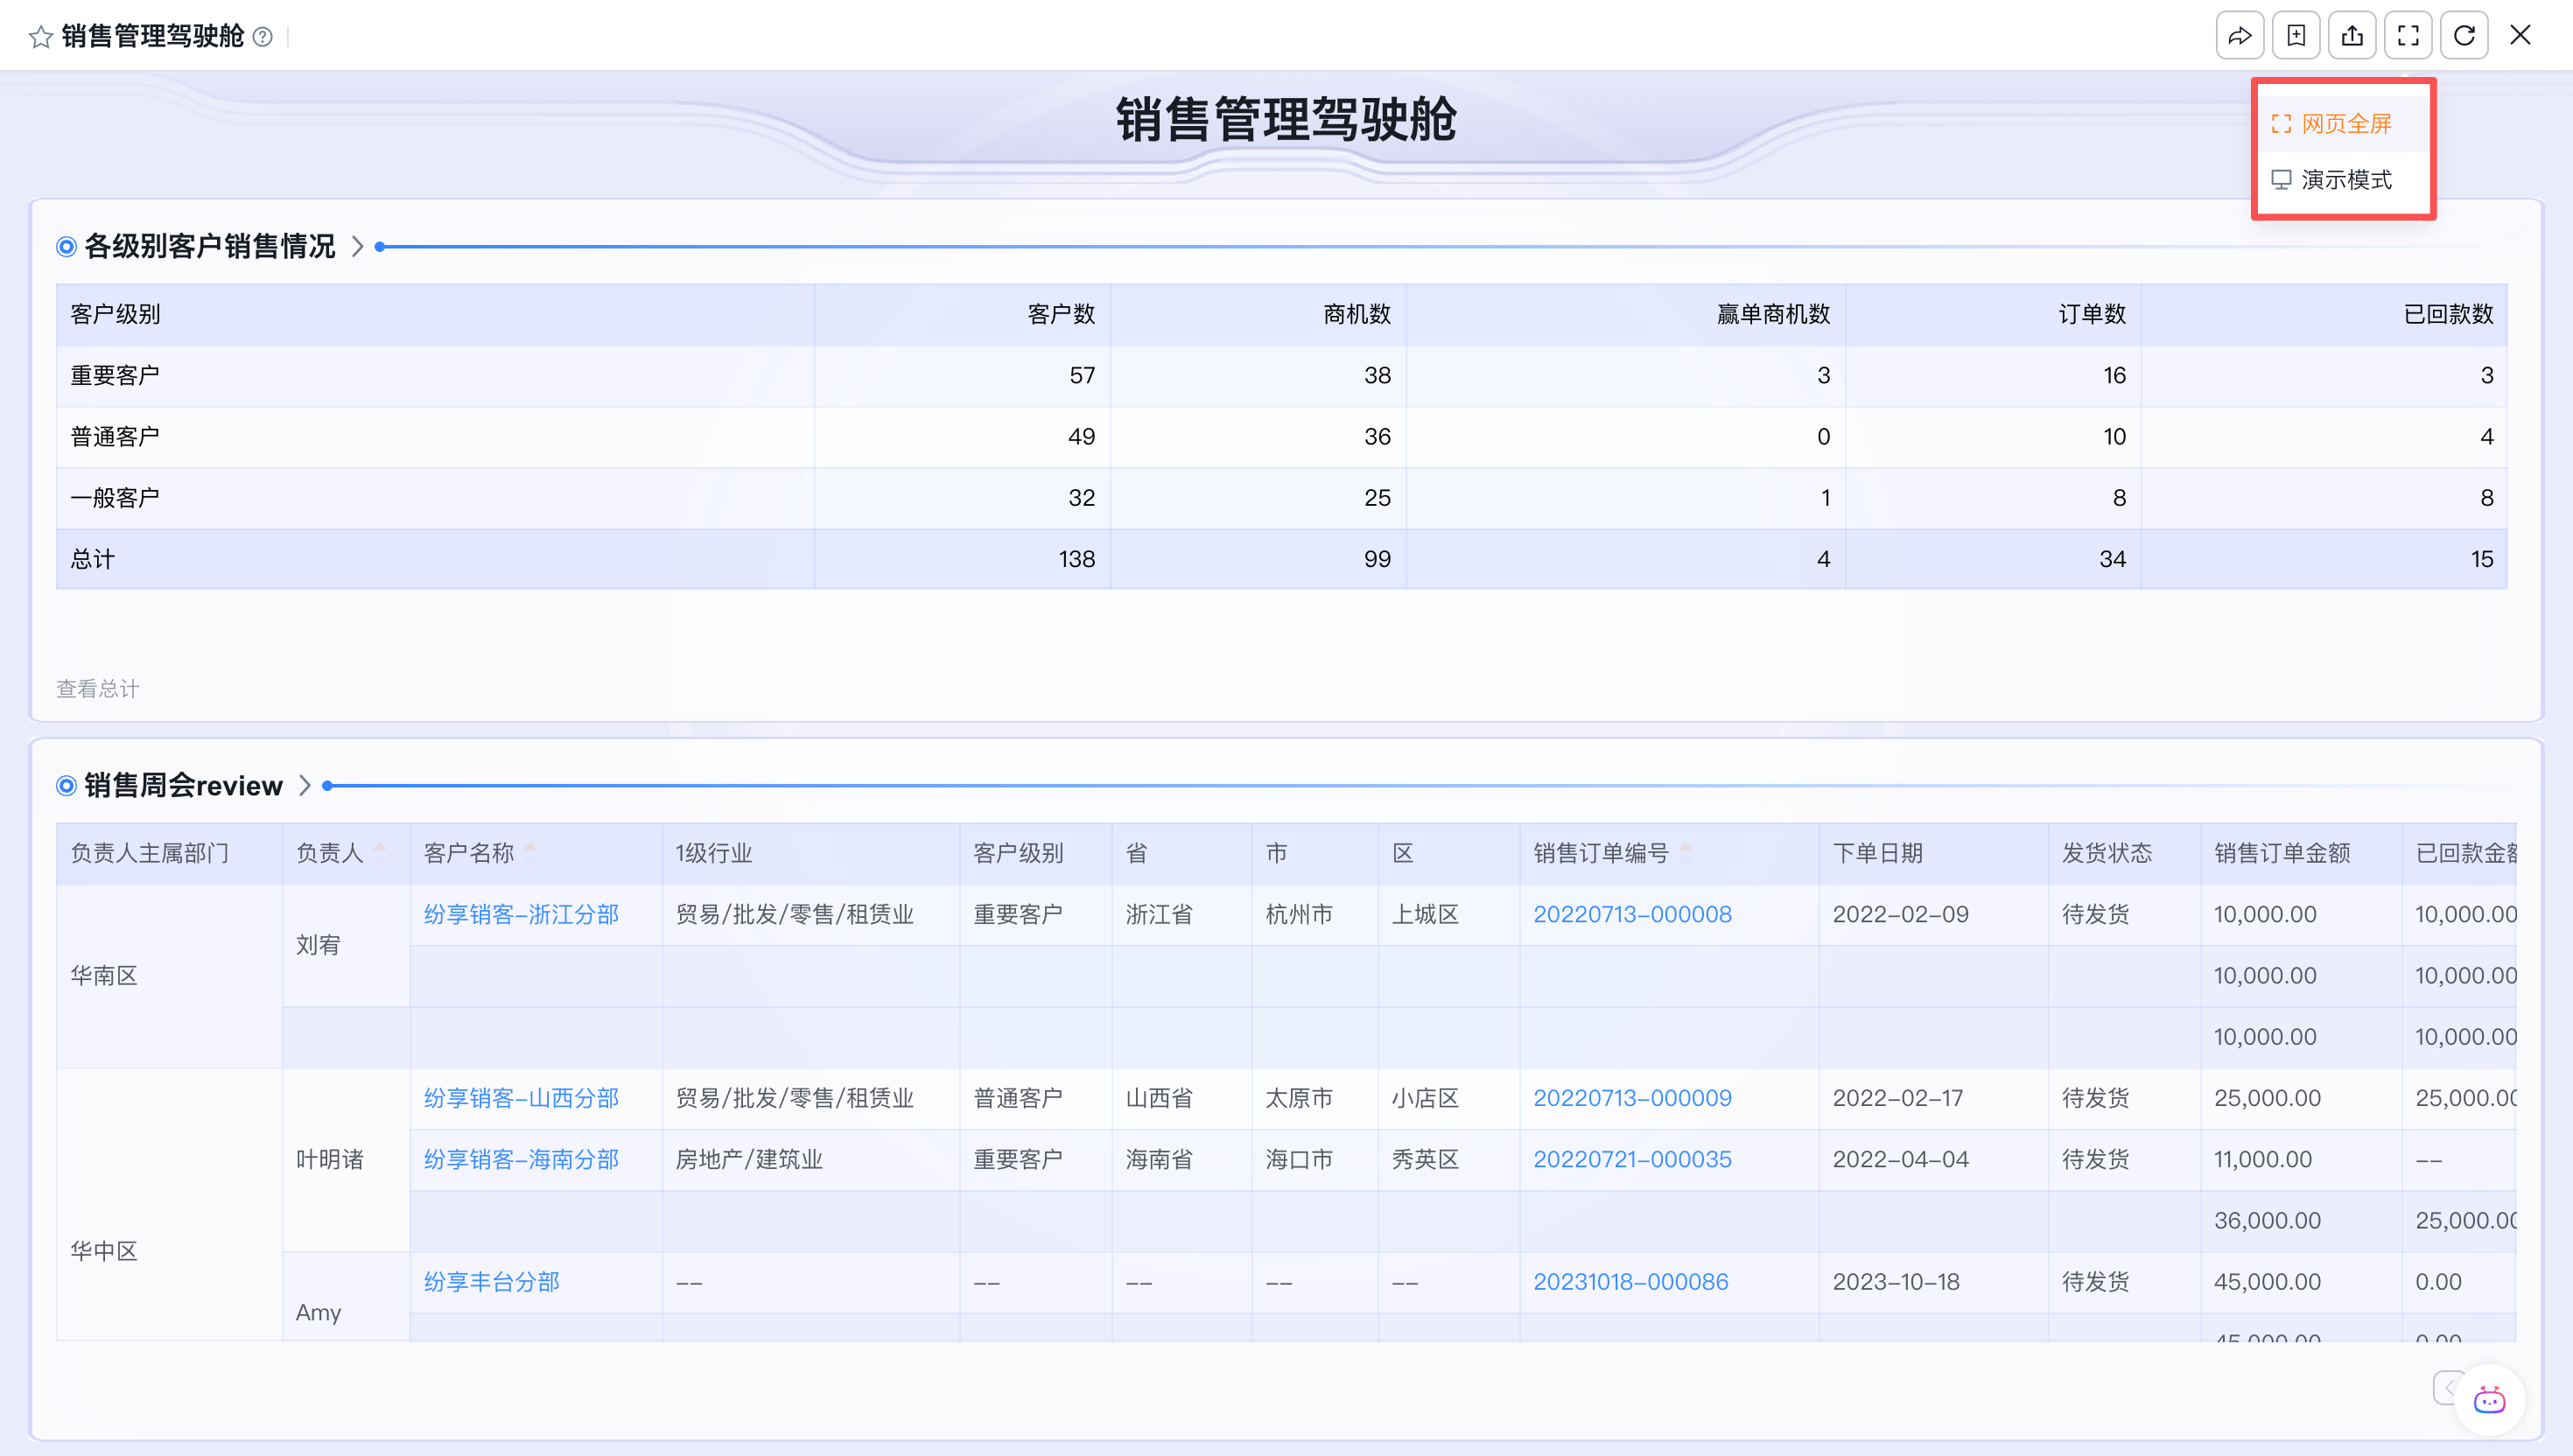Open order 20220713-000009 link

point(1632,1098)
